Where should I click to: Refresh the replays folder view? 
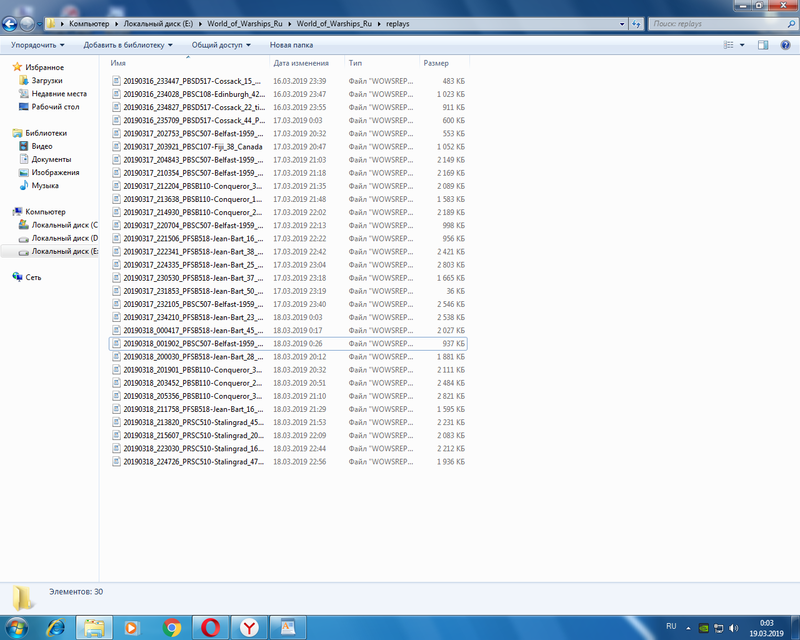coord(636,24)
